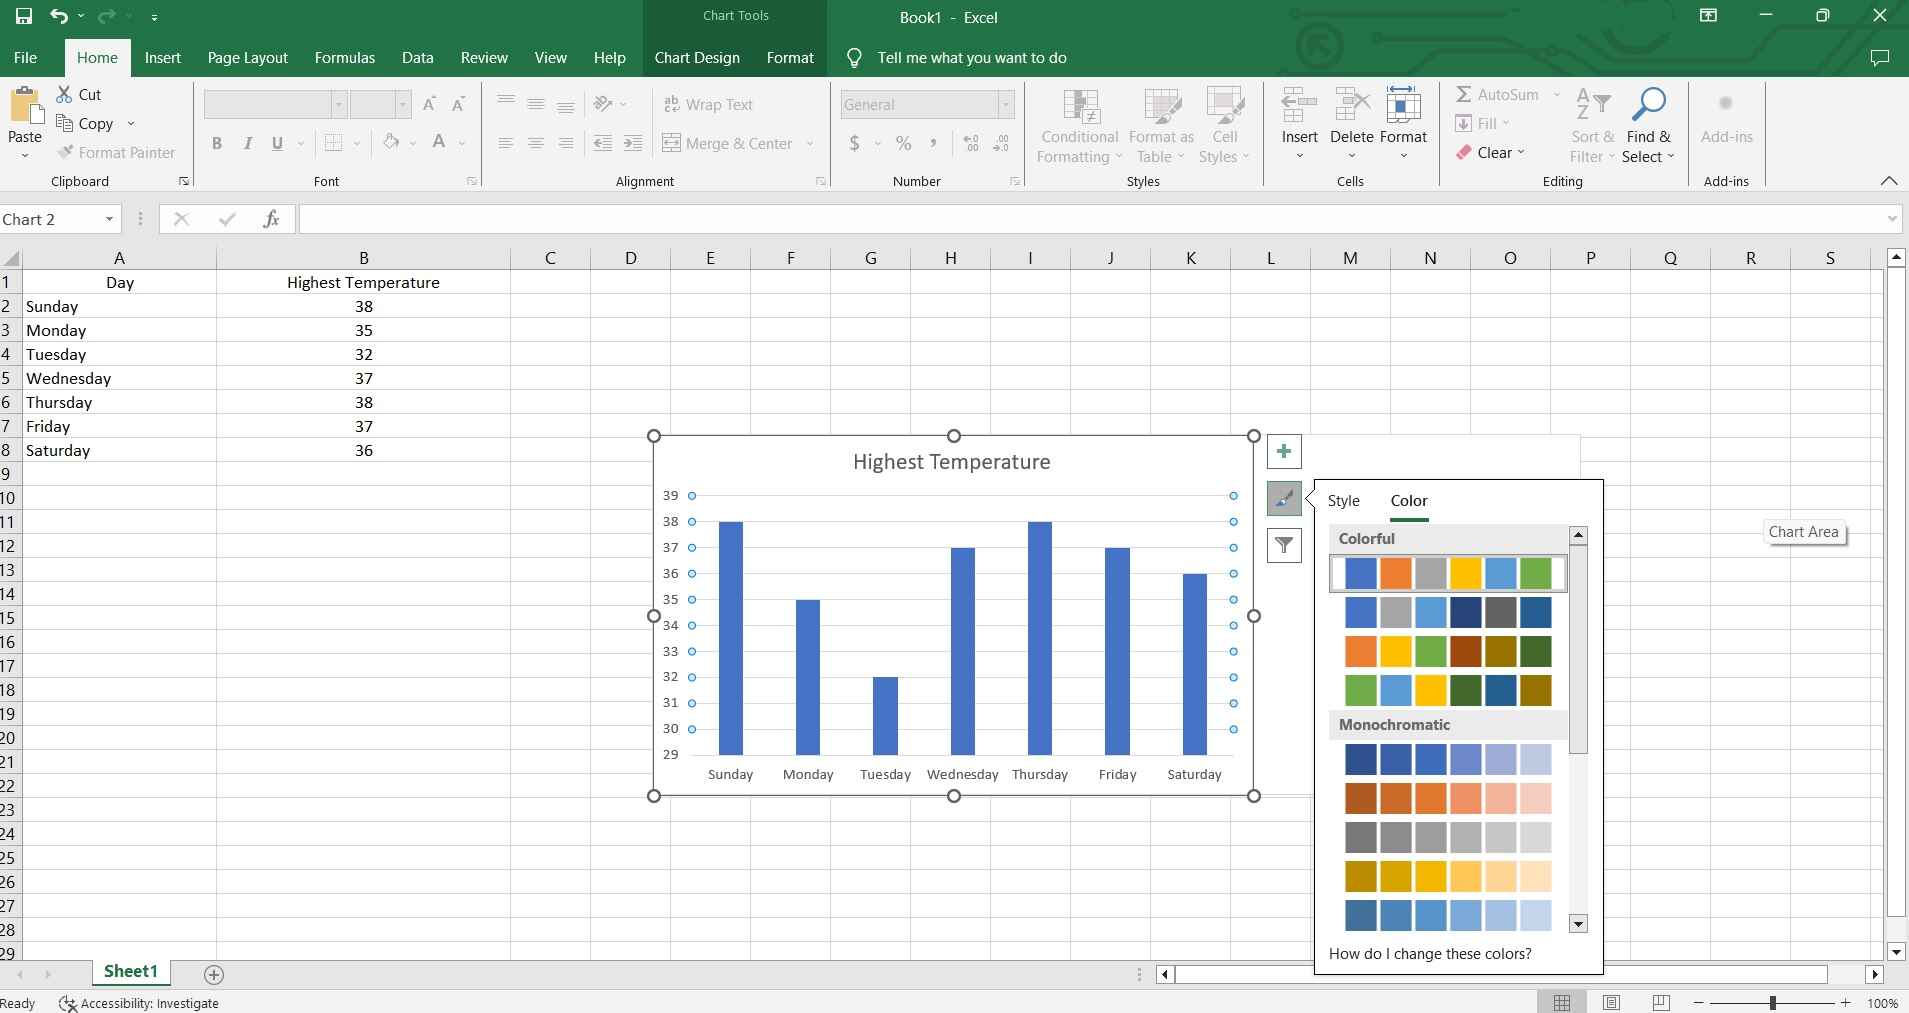The height and width of the screenshot is (1013, 1909).
Task: Click the Increase Decimal icon
Action: click(971, 143)
